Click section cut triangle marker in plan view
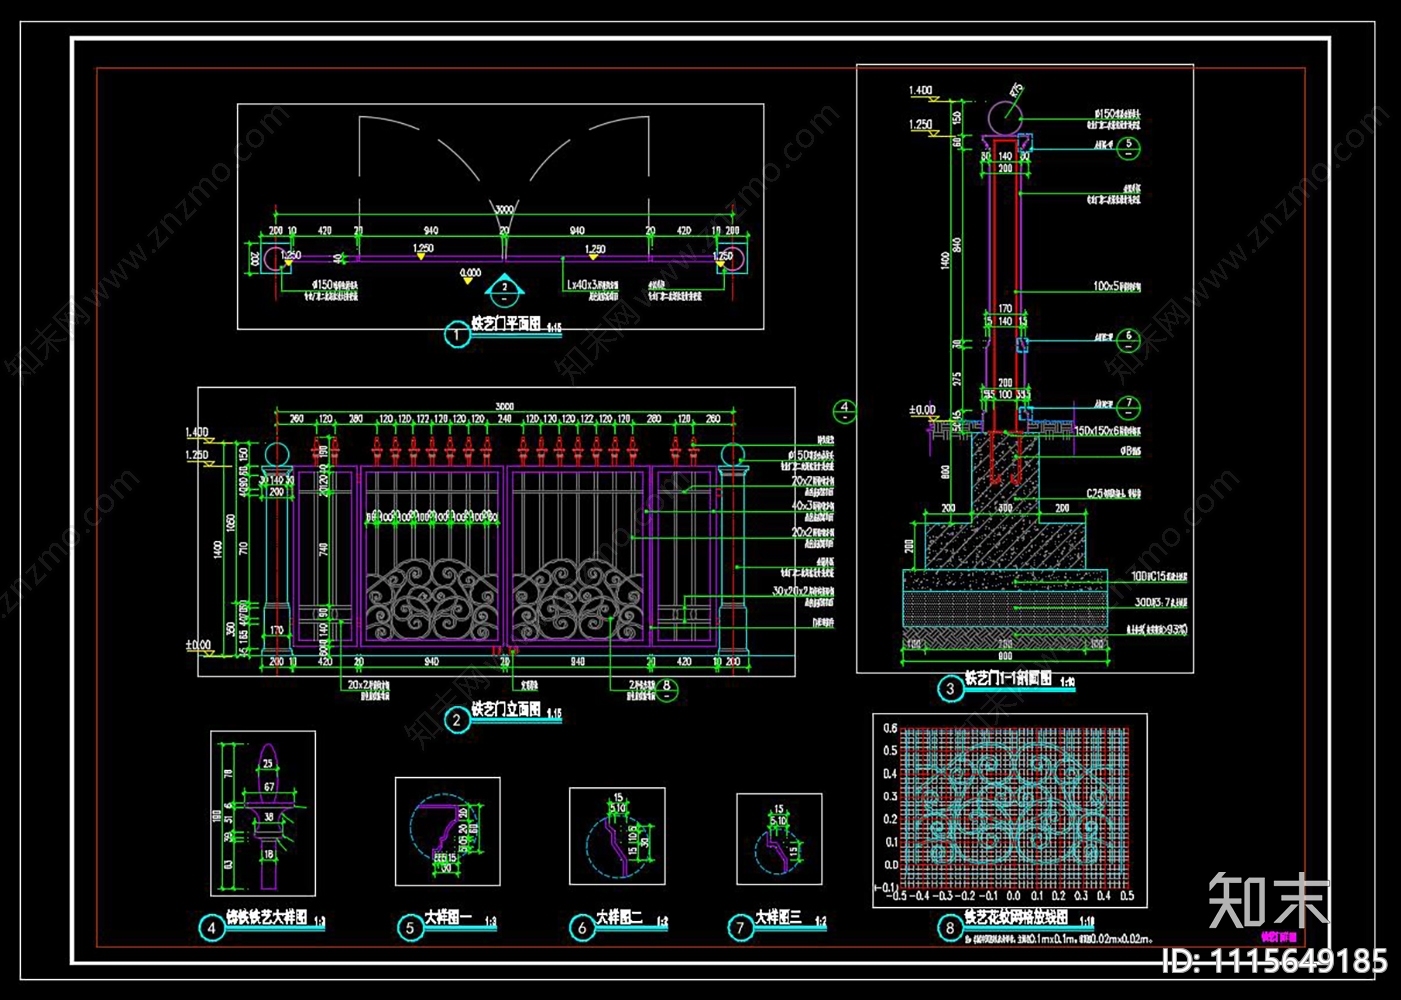The width and height of the screenshot is (1401, 1000). (505, 289)
